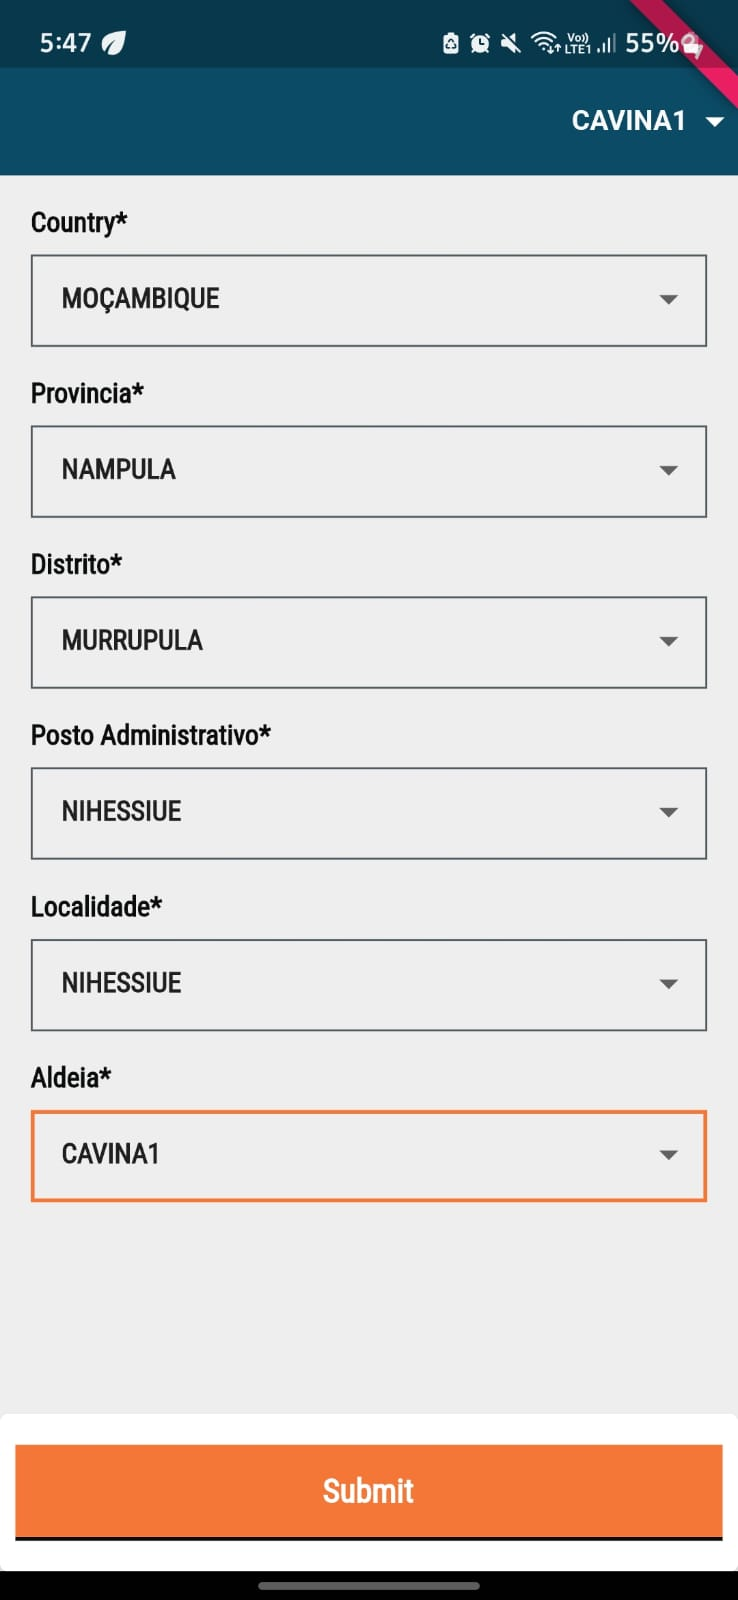The image size is (738, 1600).
Task: Tap the CAVINA1 title in header
Action: (x=628, y=121)
